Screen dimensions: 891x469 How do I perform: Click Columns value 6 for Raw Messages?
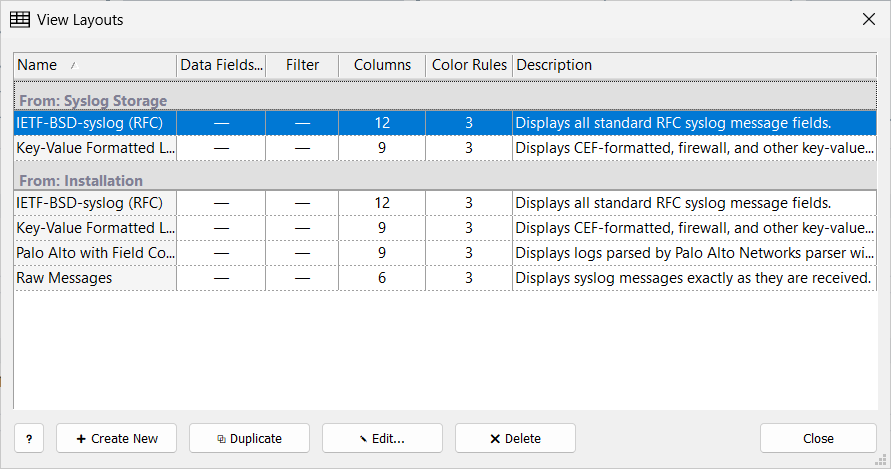click(x=382, y=278)
